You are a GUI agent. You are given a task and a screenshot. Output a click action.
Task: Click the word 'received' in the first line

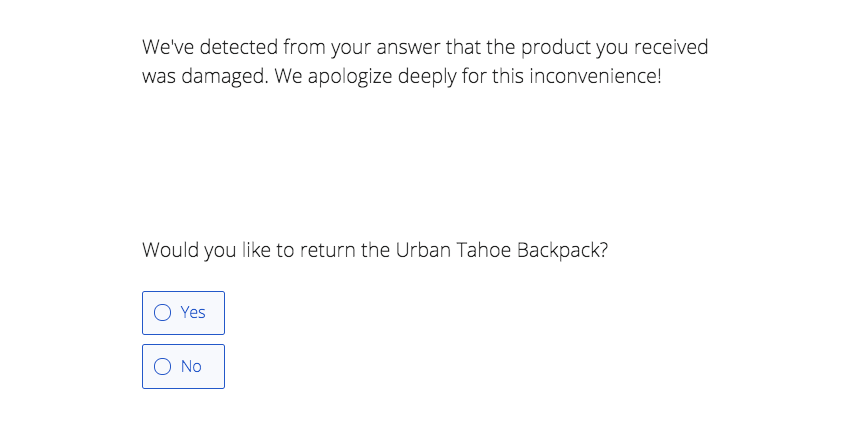(x=672, y=47)
